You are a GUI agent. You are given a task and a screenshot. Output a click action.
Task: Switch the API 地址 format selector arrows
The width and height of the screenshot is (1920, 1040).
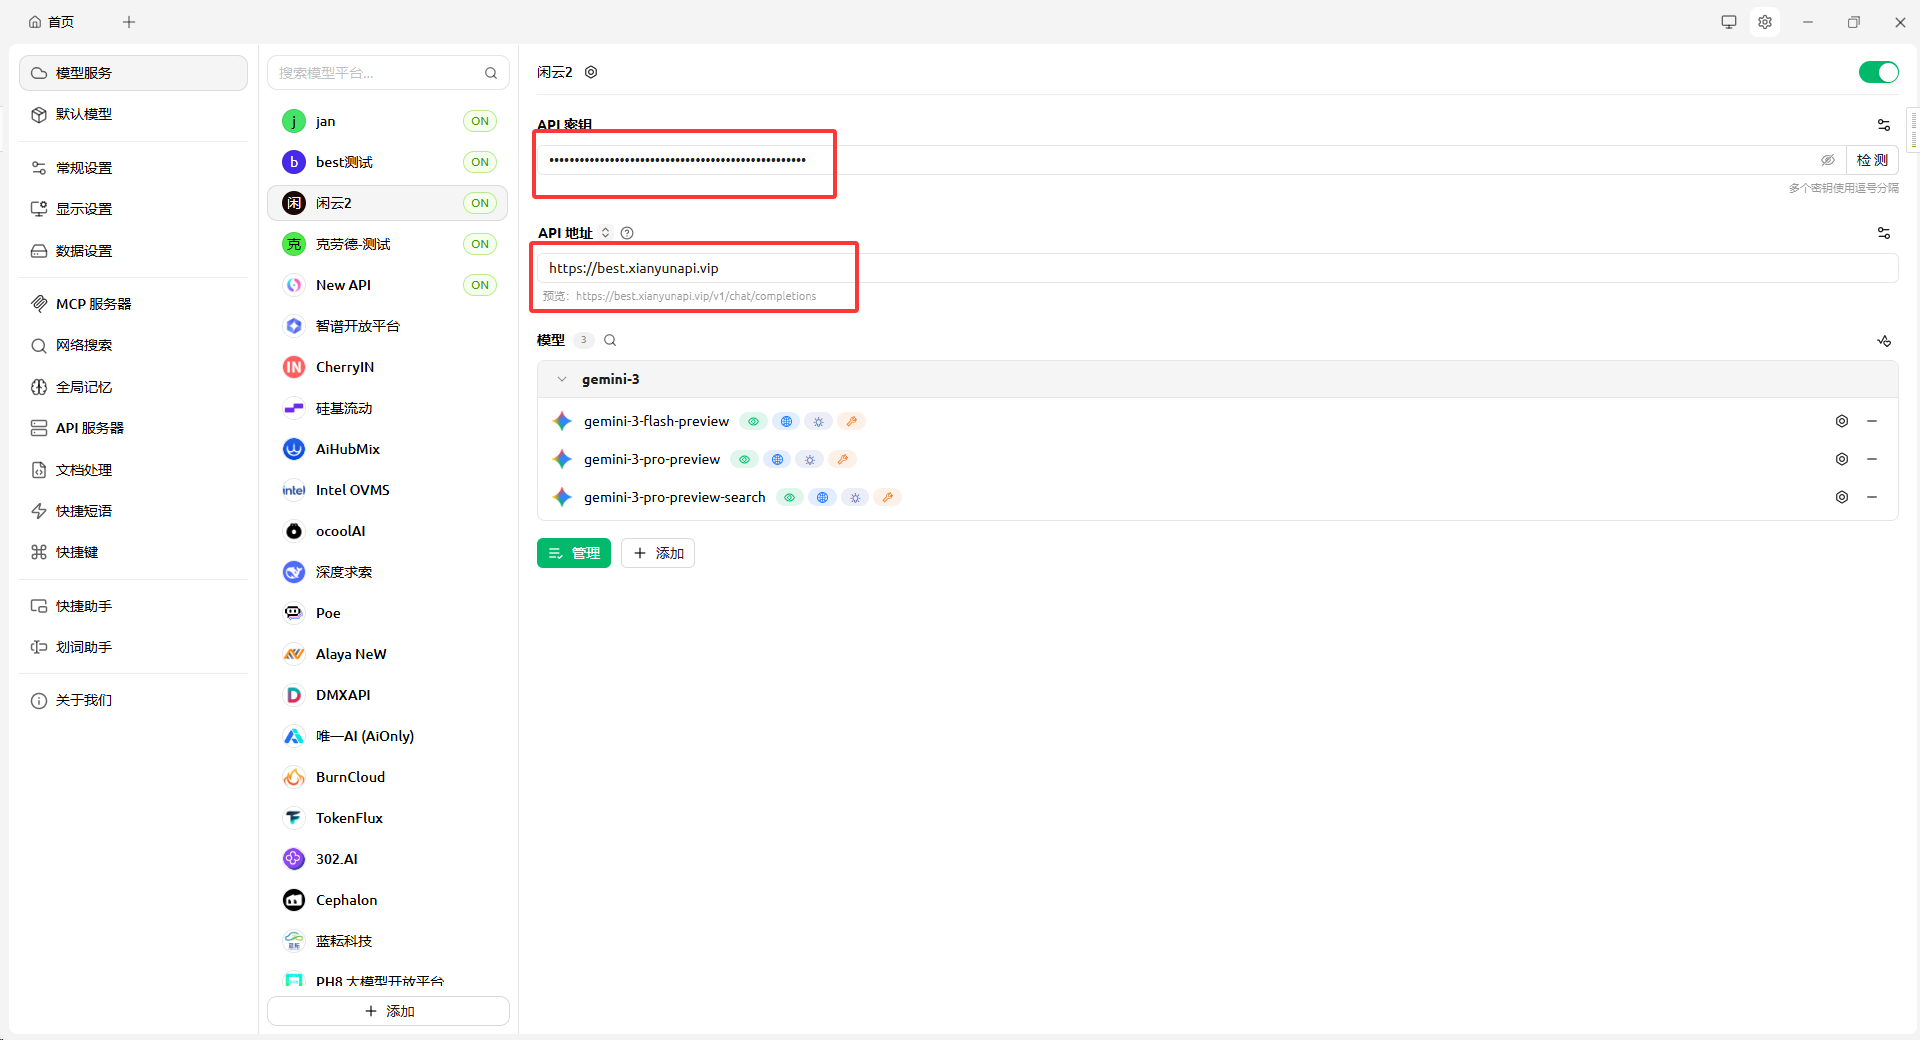606,233
